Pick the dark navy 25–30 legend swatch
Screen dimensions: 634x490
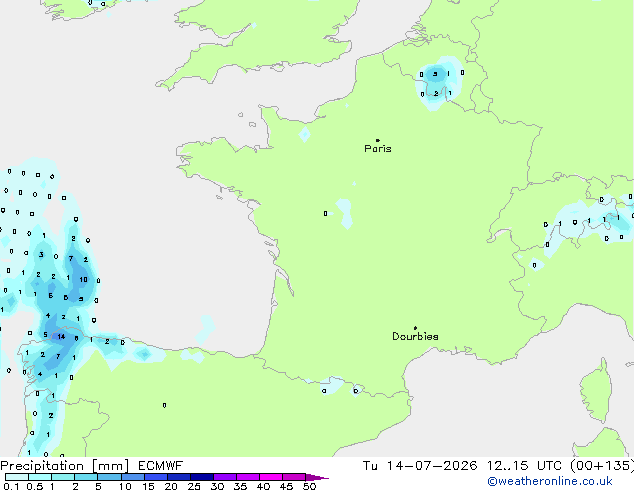tap(202, 477)
